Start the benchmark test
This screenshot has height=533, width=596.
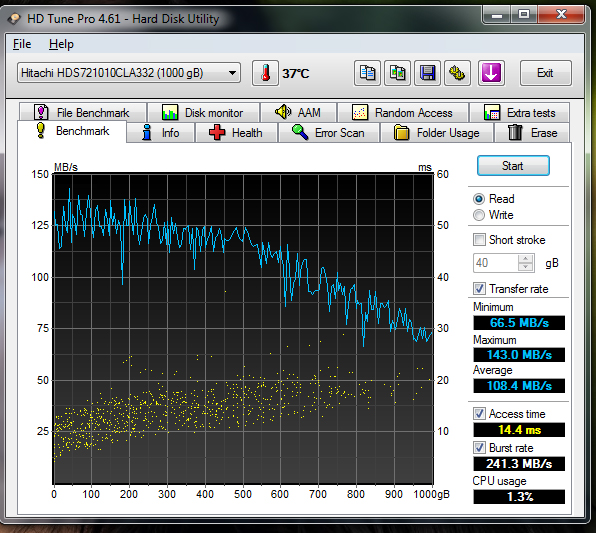coord(513,166)
